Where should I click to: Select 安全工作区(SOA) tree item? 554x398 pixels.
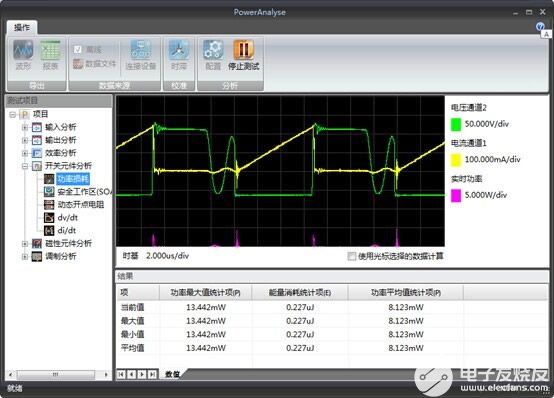coord(84,192)
